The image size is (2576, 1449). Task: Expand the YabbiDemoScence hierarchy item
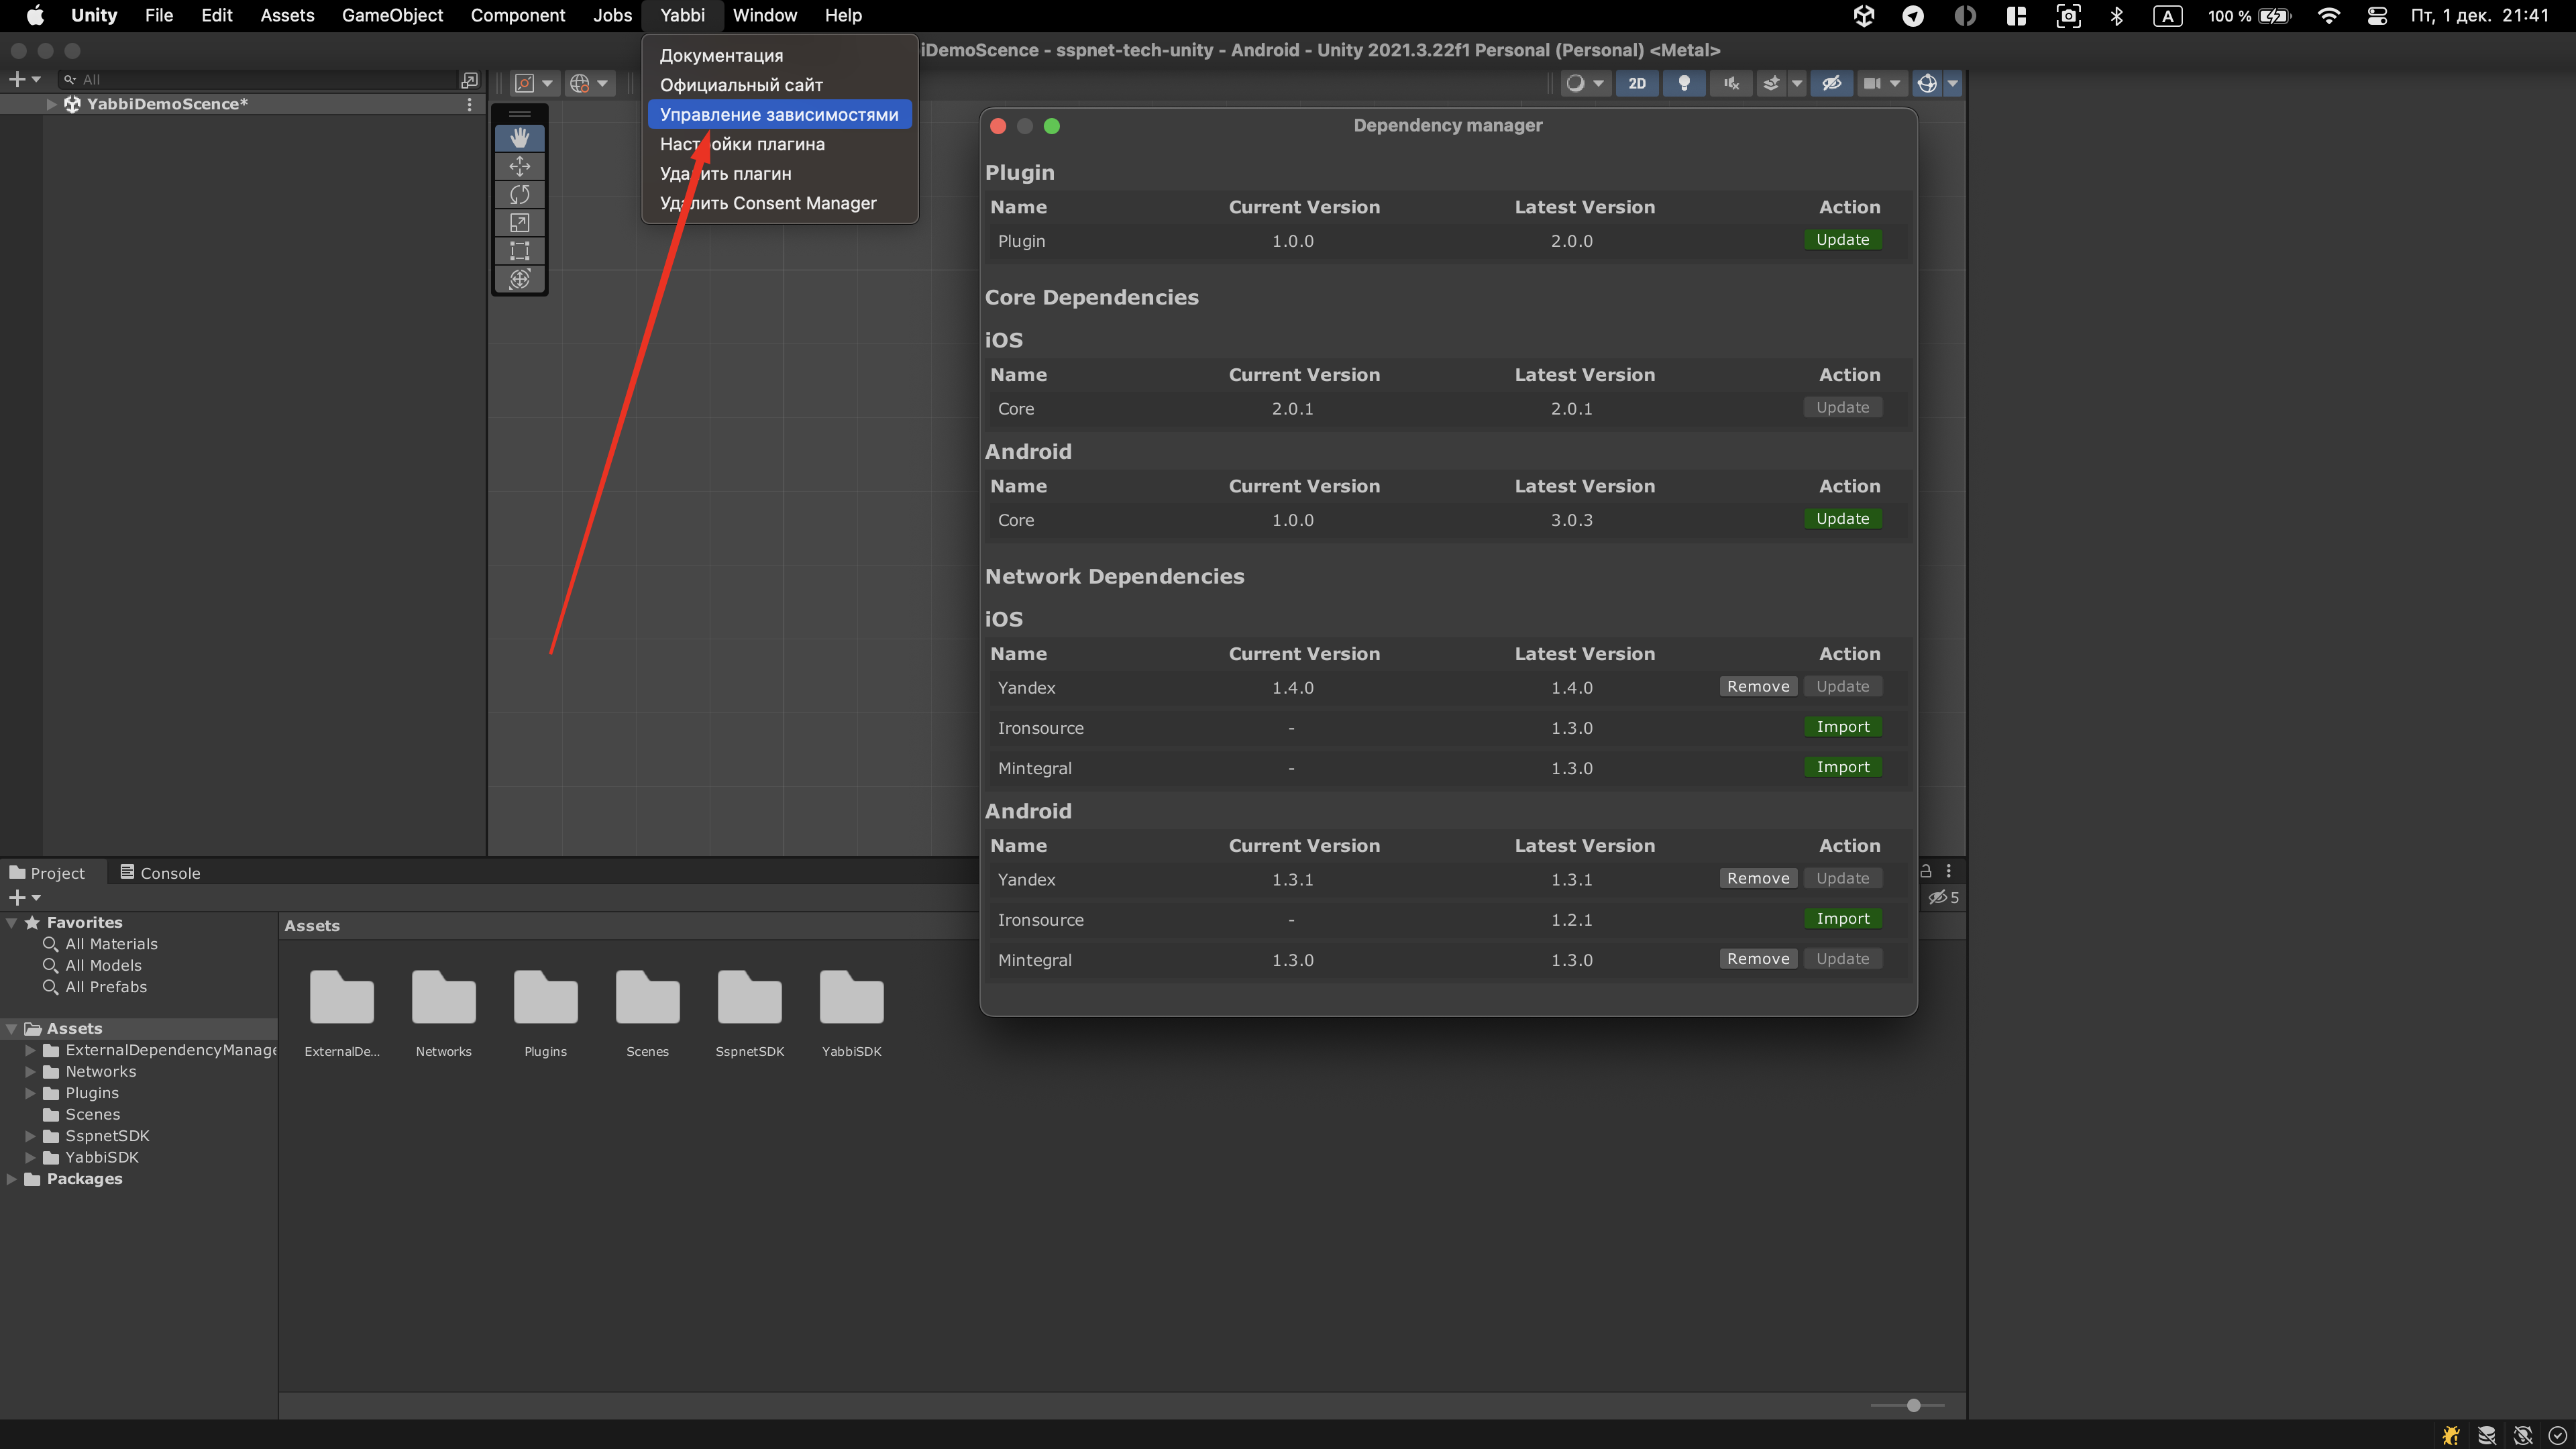tap(51, 104)
